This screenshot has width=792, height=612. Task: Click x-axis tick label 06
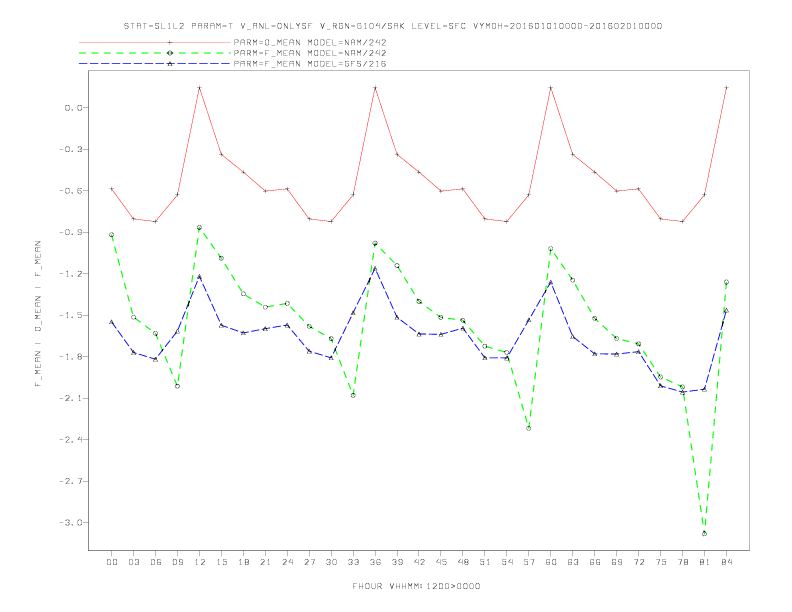pos(156,562)
